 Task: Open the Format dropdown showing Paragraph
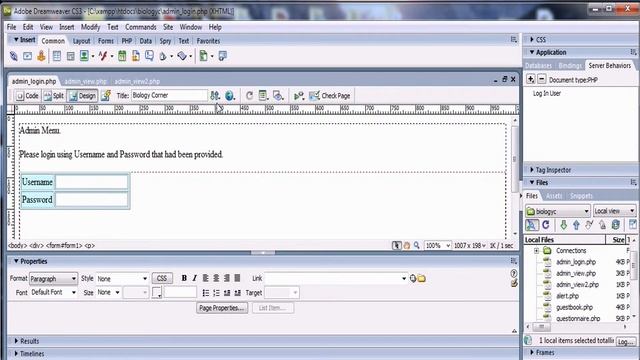point(53,279)
